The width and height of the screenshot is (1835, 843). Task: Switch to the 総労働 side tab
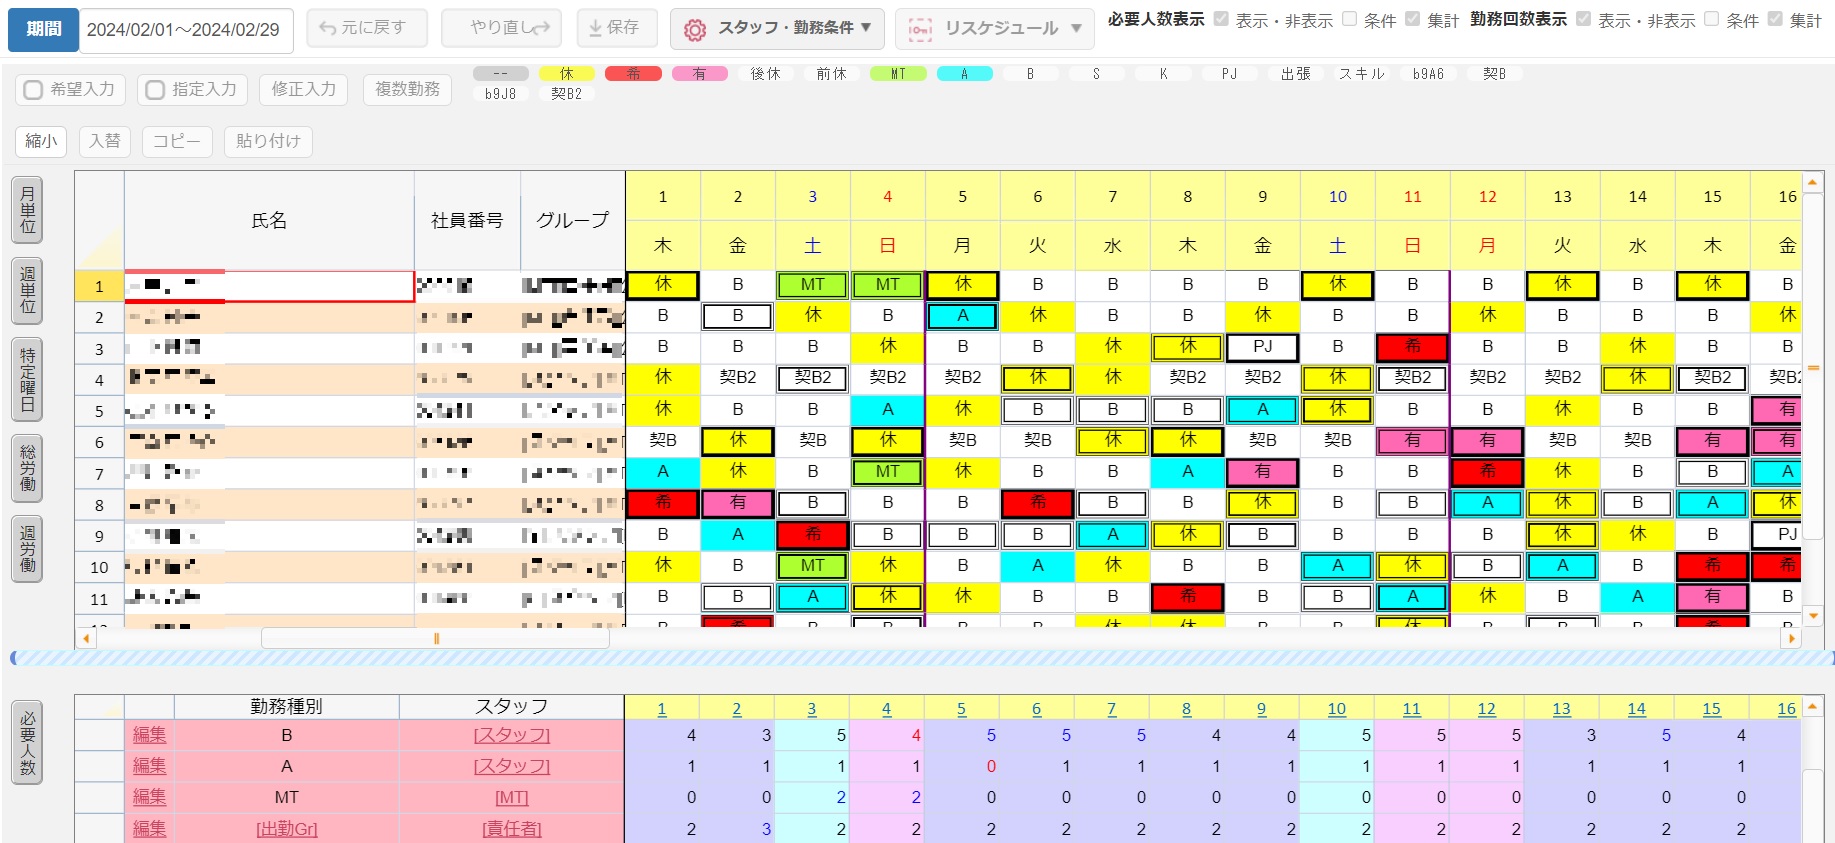27,468
